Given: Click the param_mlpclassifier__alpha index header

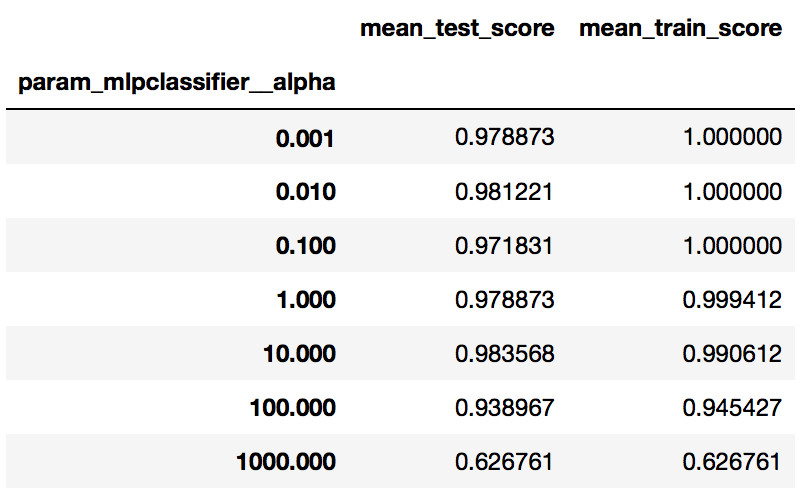Looking at the screenshot, I should pos(176,83).
